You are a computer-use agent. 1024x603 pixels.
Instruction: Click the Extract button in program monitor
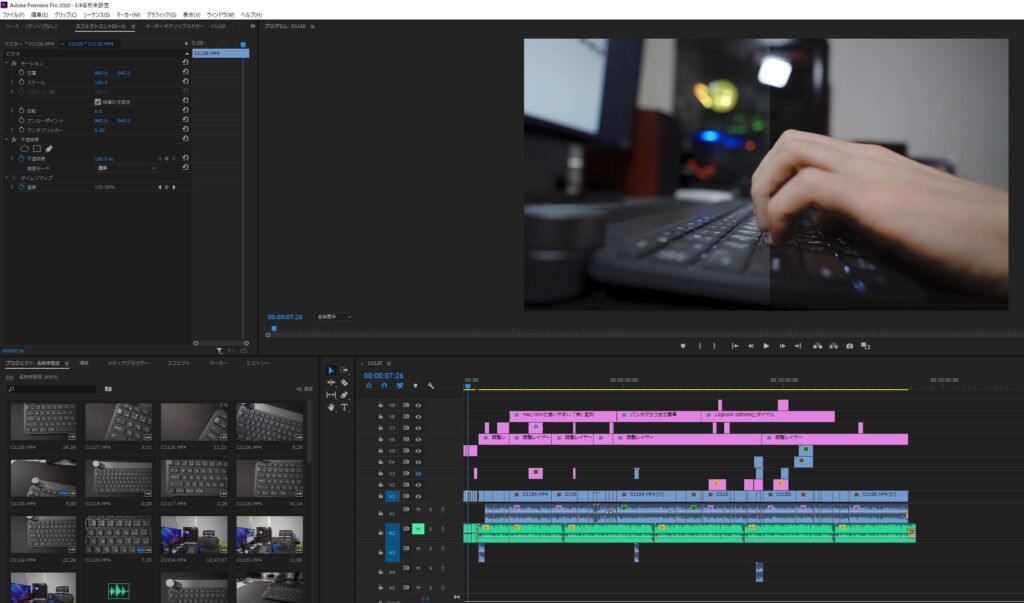click(833, 346)
